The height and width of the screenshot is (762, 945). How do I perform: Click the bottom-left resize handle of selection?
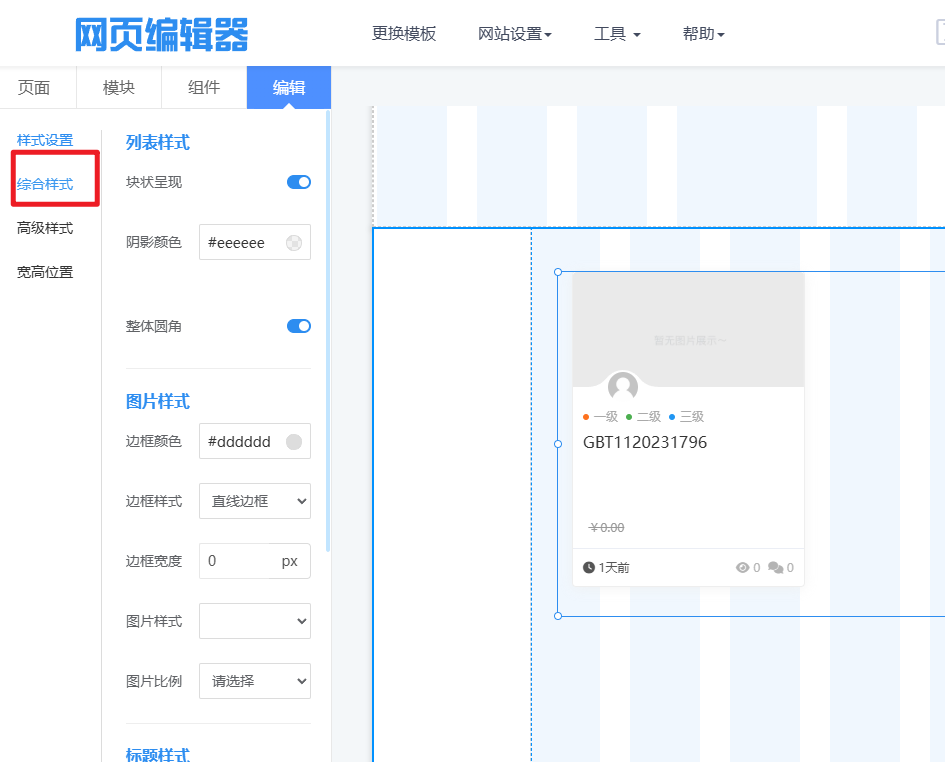click(x=558, y=616)
